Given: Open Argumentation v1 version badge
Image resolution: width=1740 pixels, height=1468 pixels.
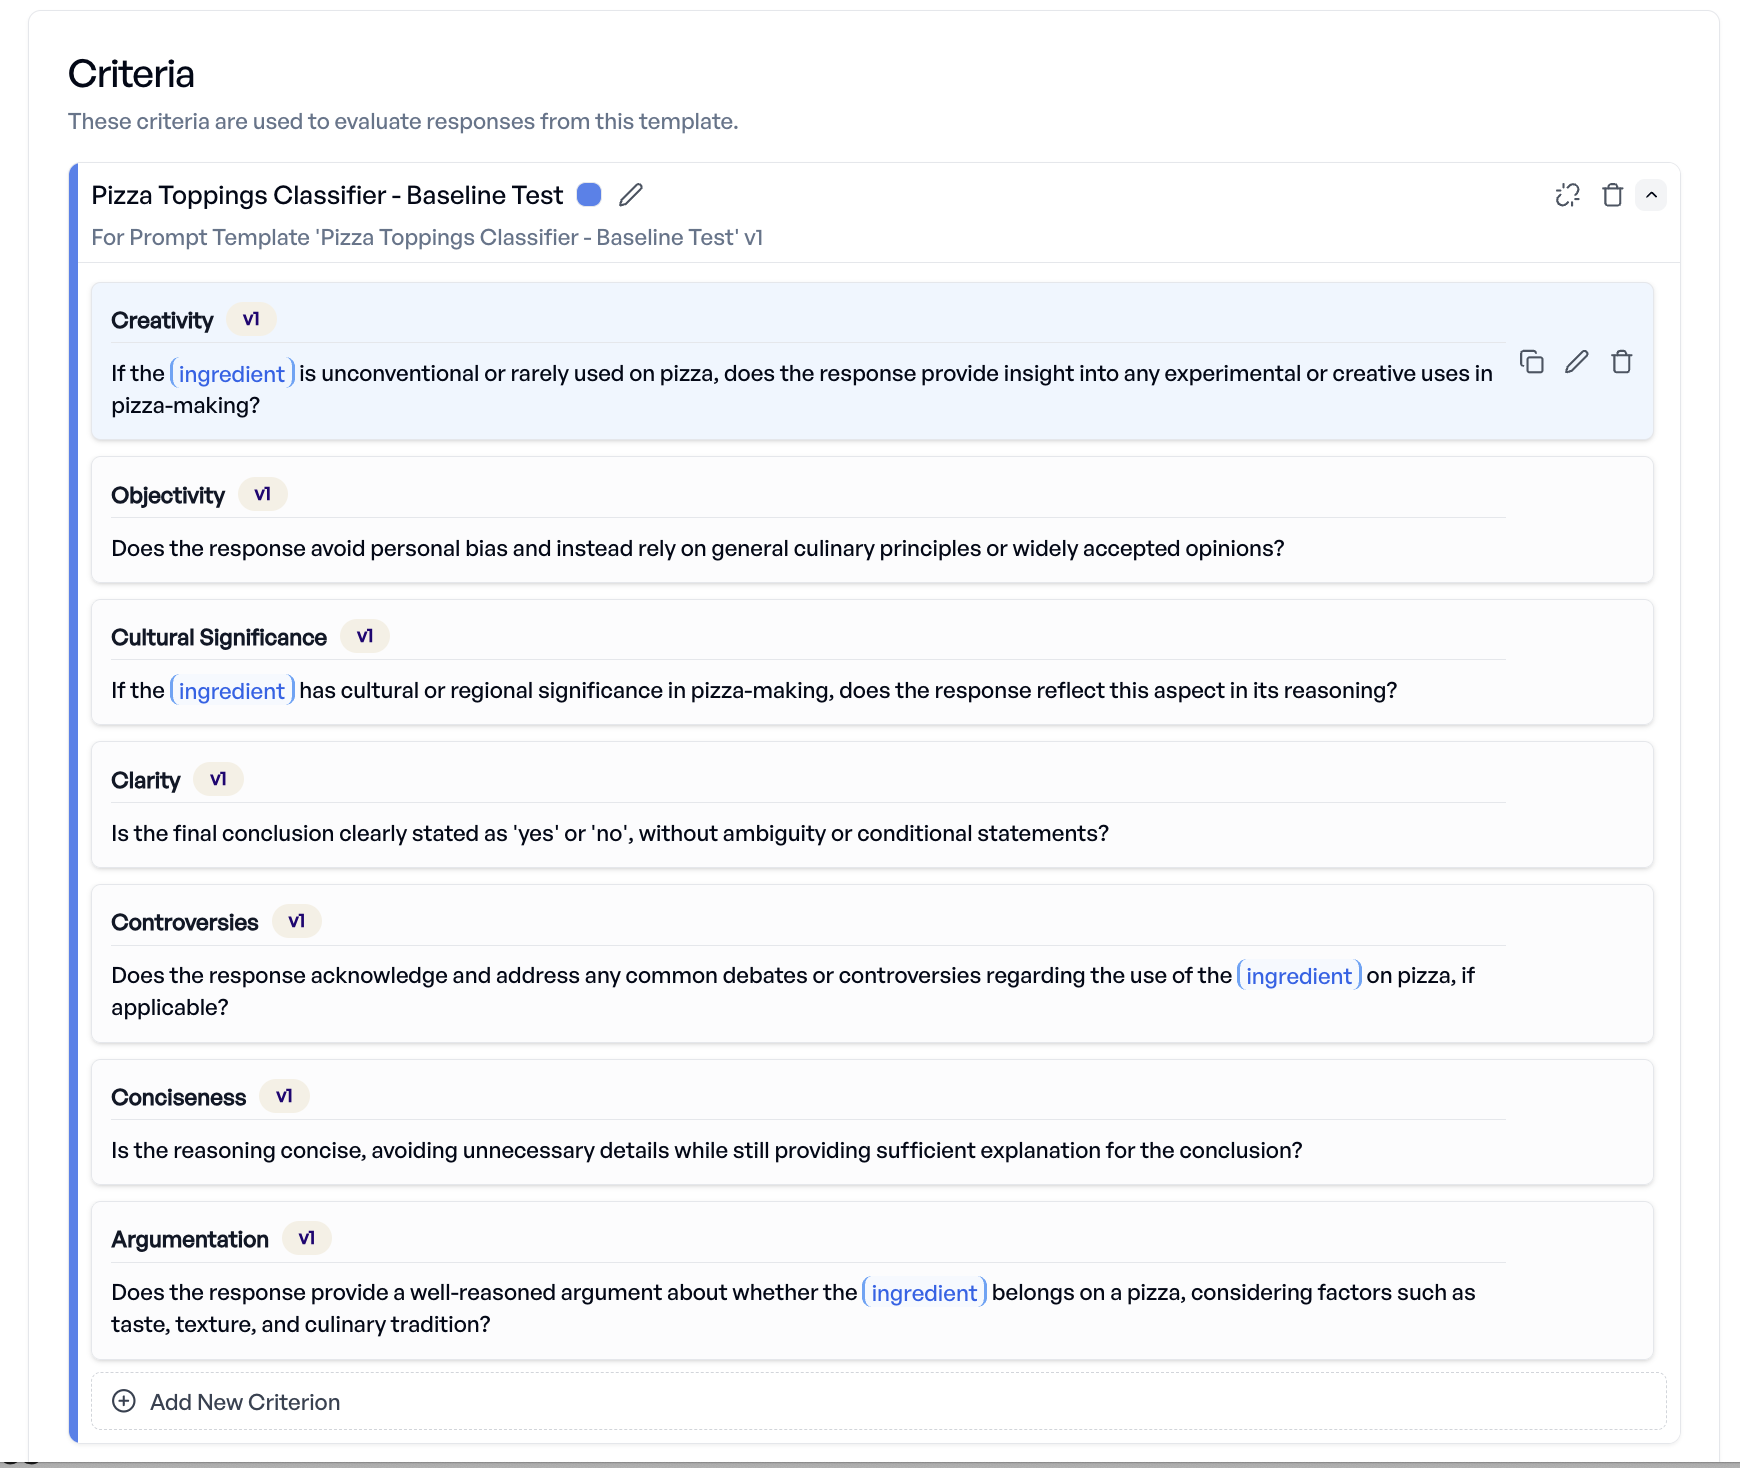Looking at the screenshot, I should point(307,1238).
